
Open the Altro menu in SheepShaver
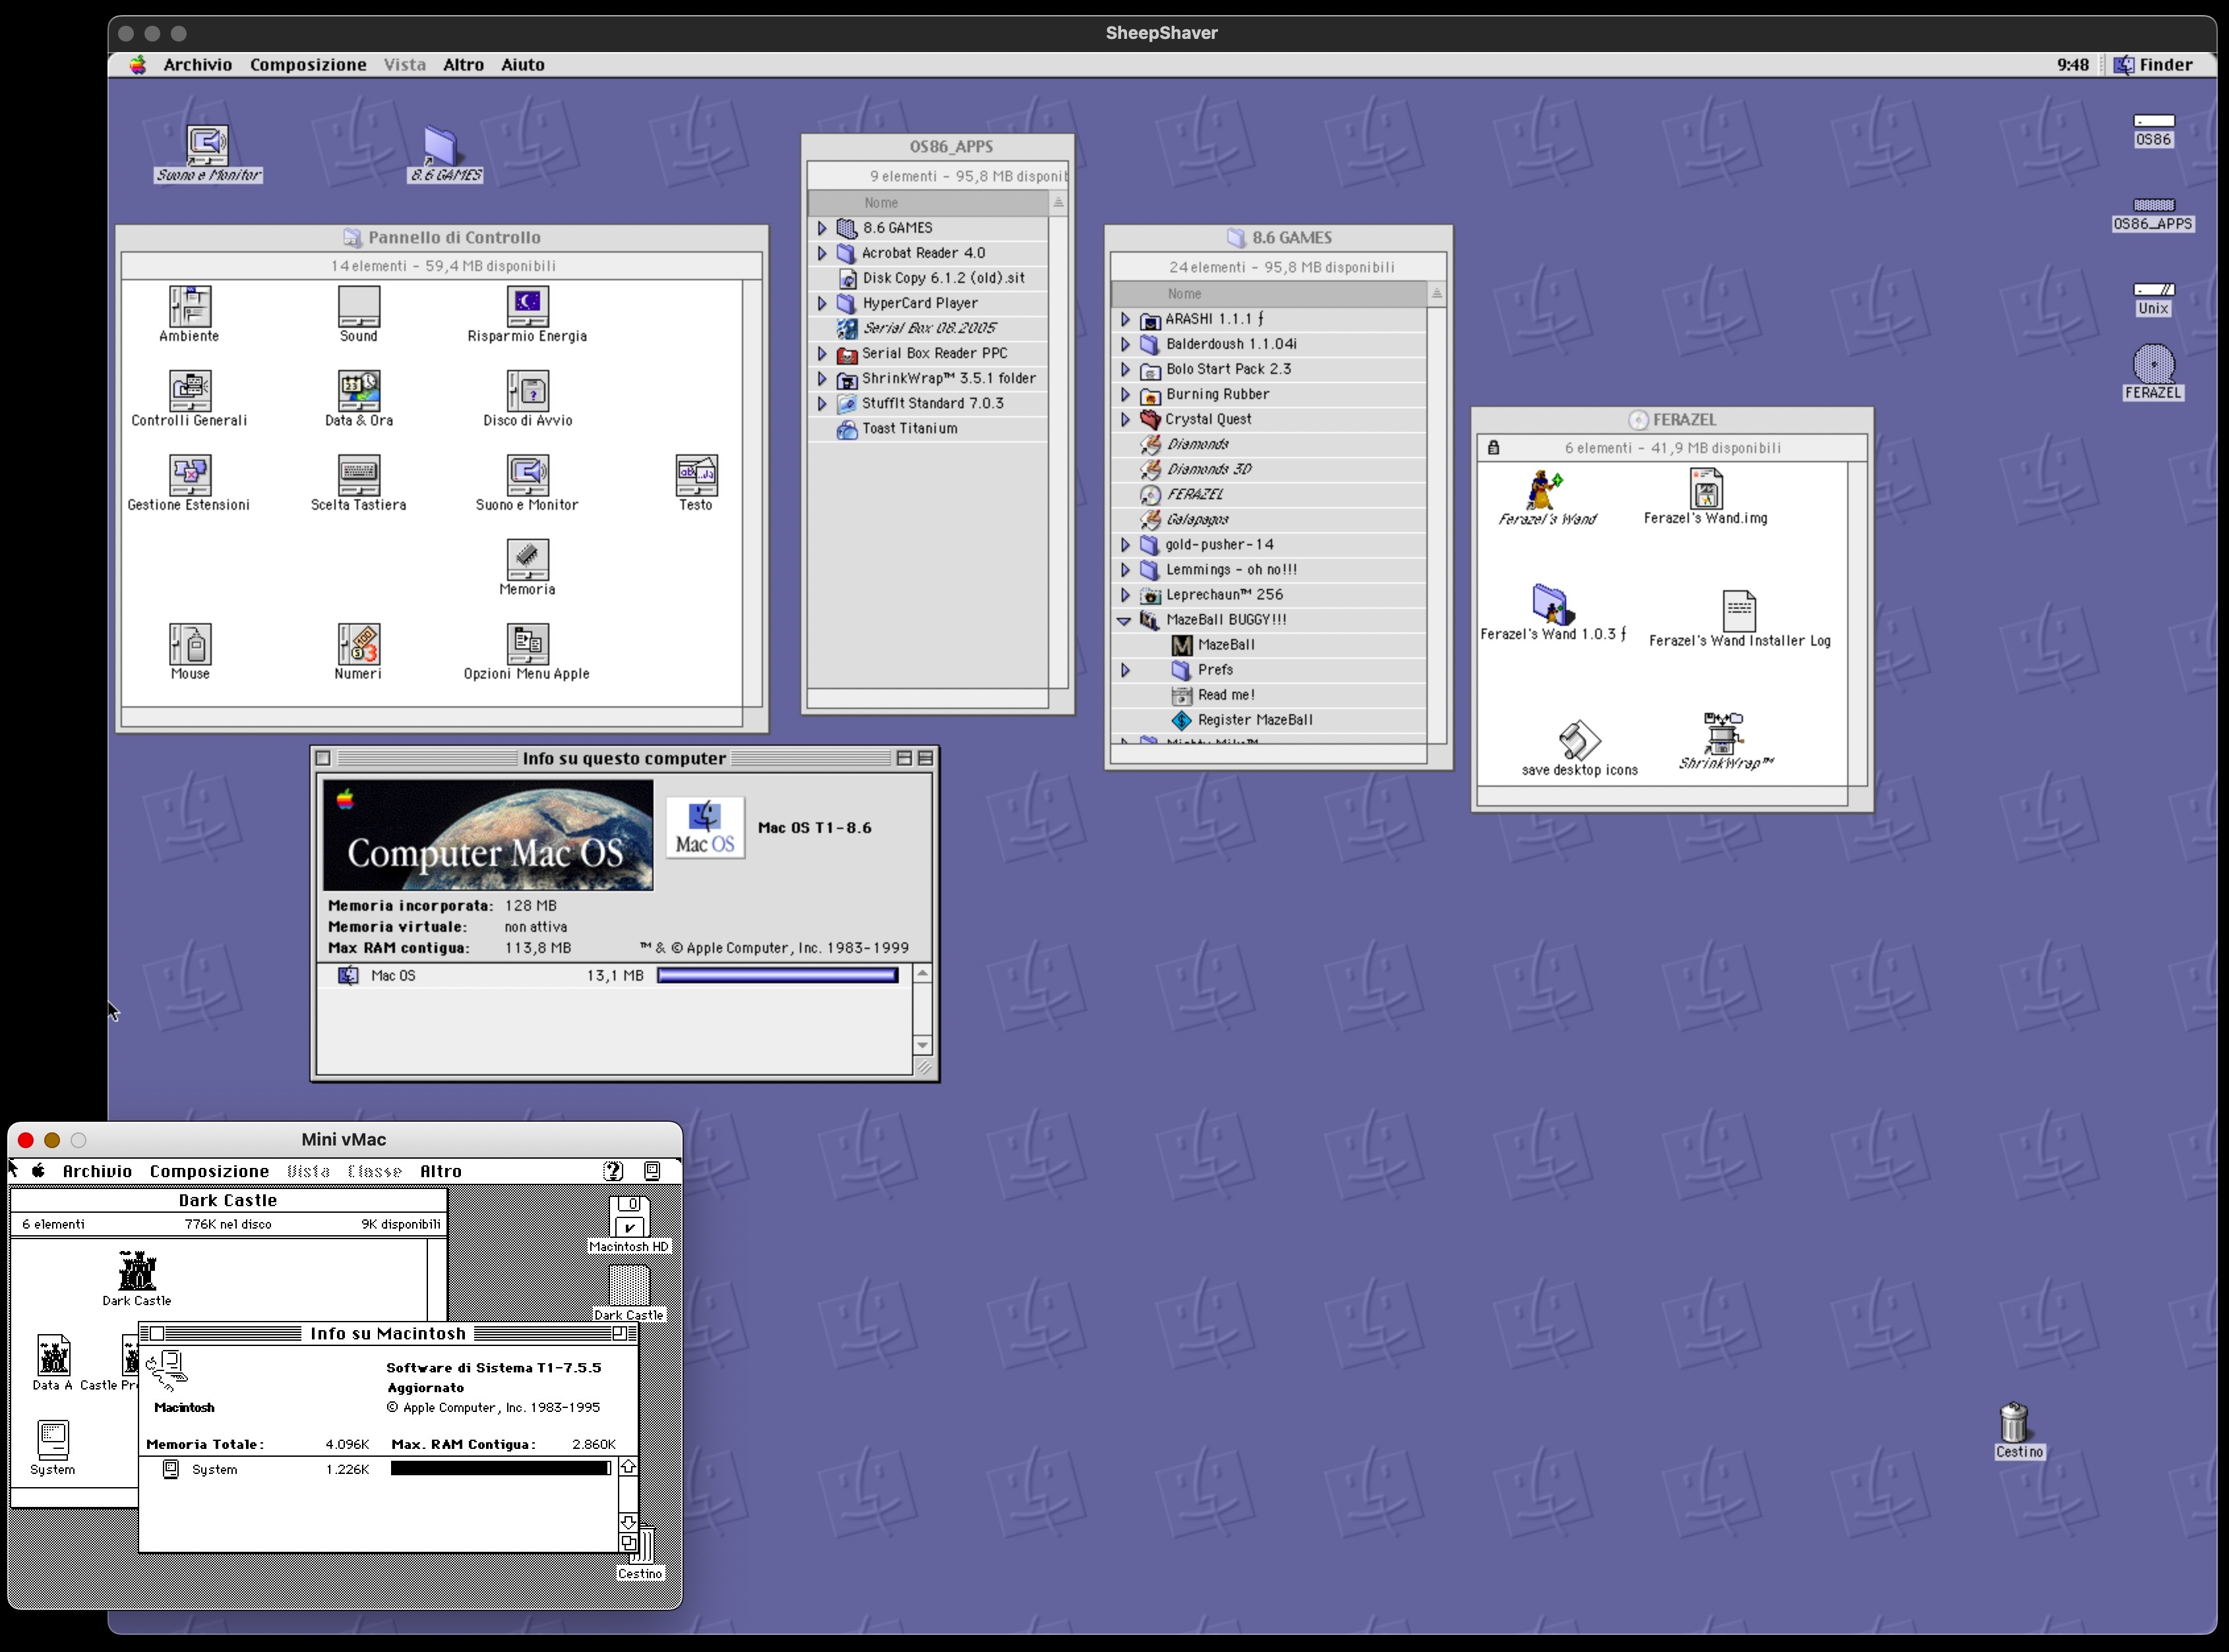[463, 65]
